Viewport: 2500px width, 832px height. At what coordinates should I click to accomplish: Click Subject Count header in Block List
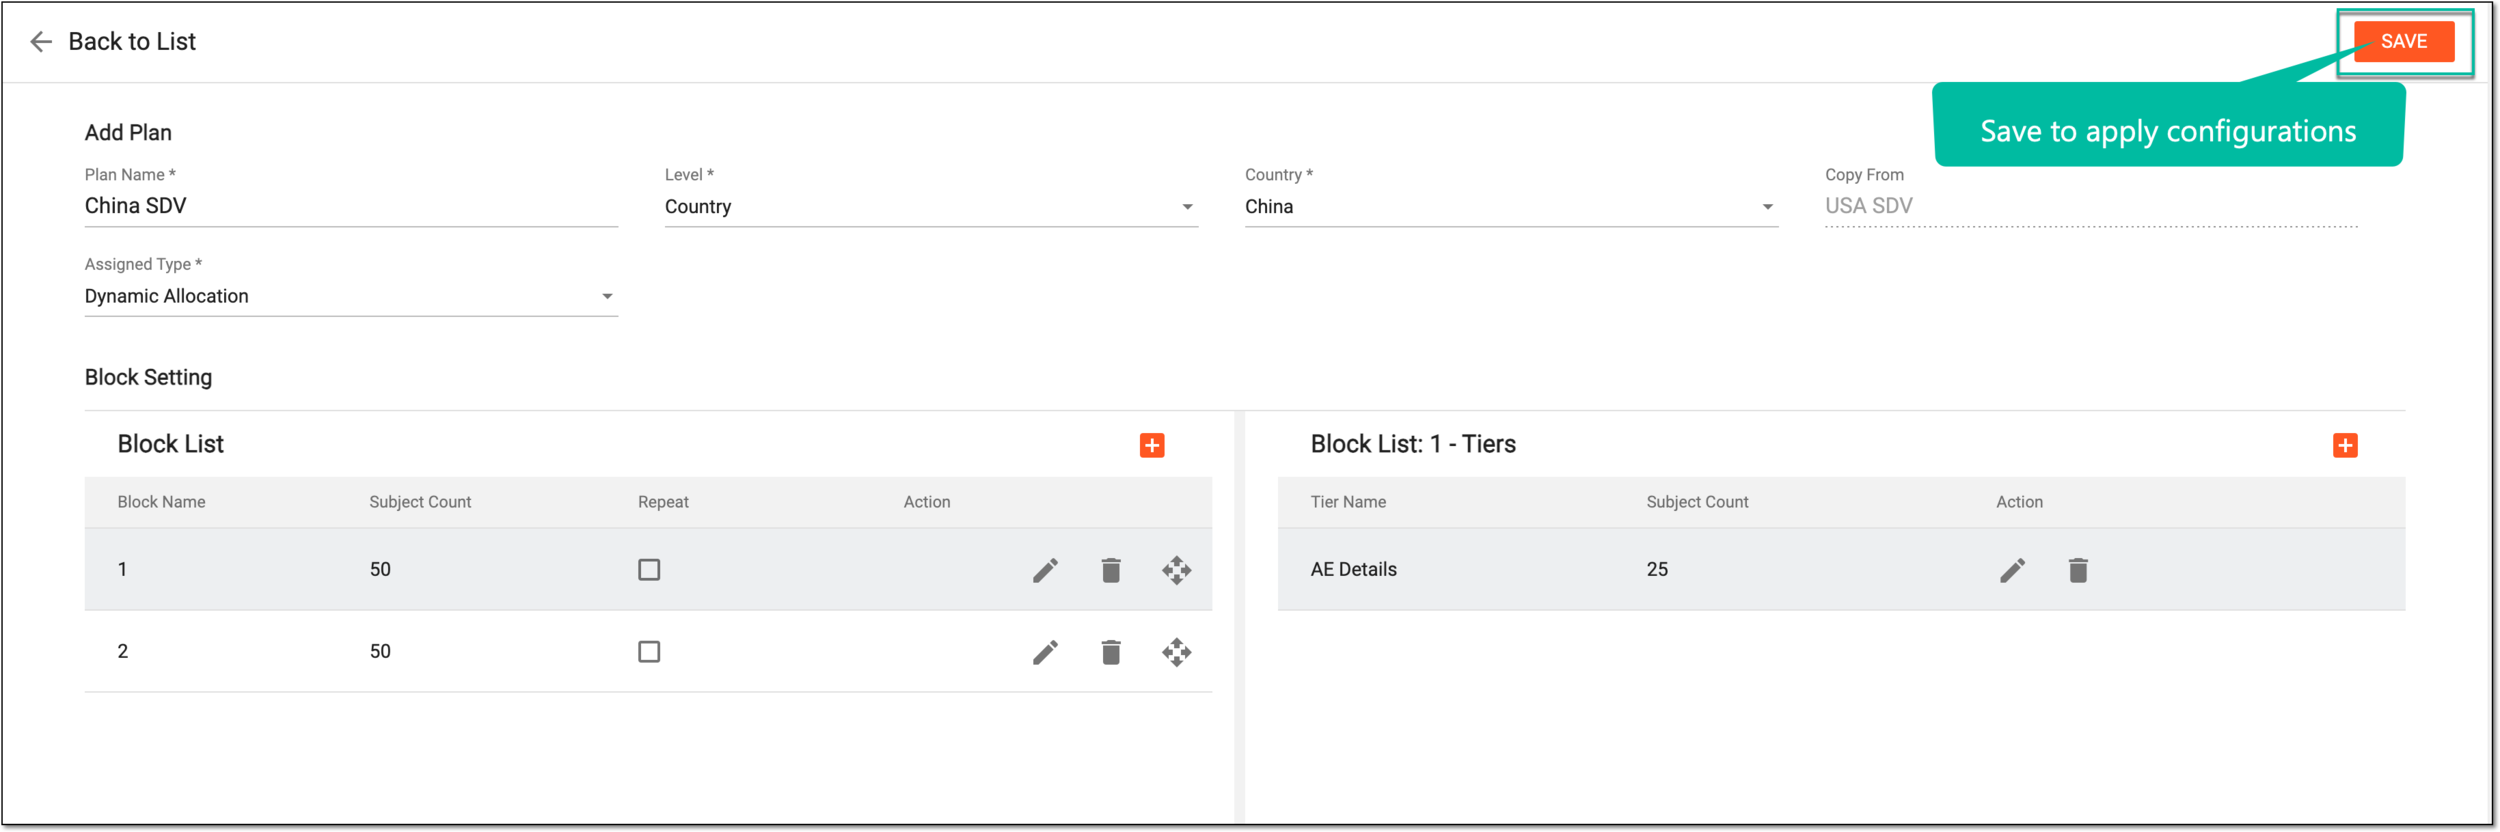click(420, 502)
